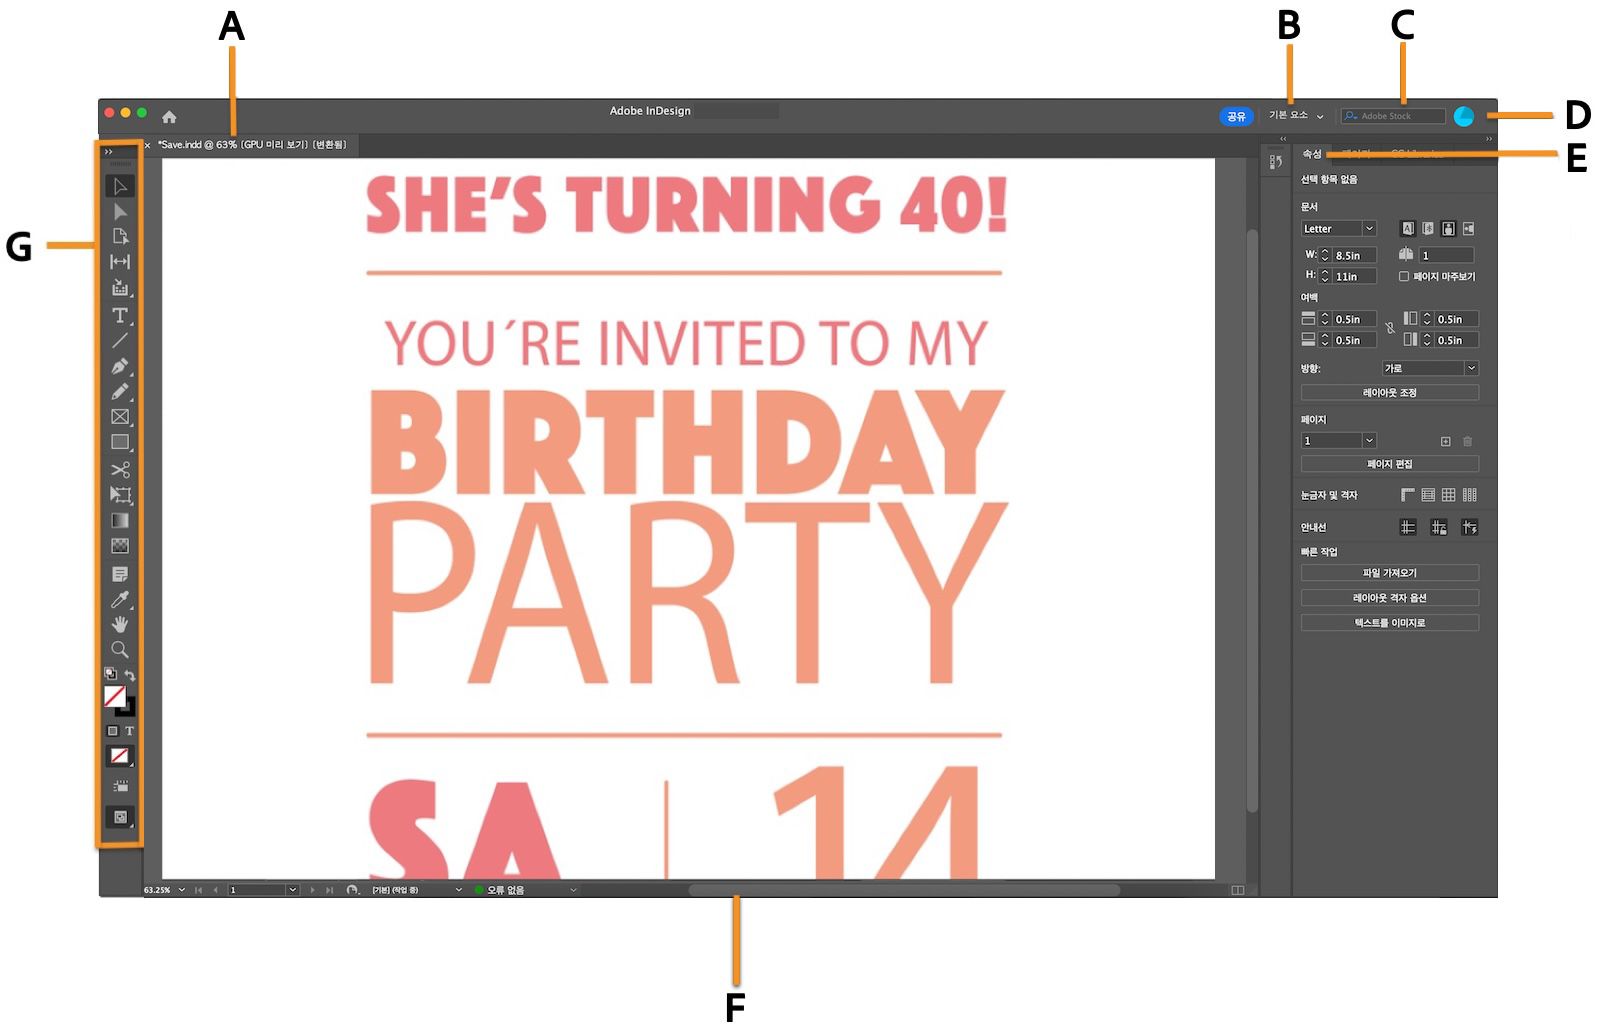Select the Gap tool

tap(120, 261)
